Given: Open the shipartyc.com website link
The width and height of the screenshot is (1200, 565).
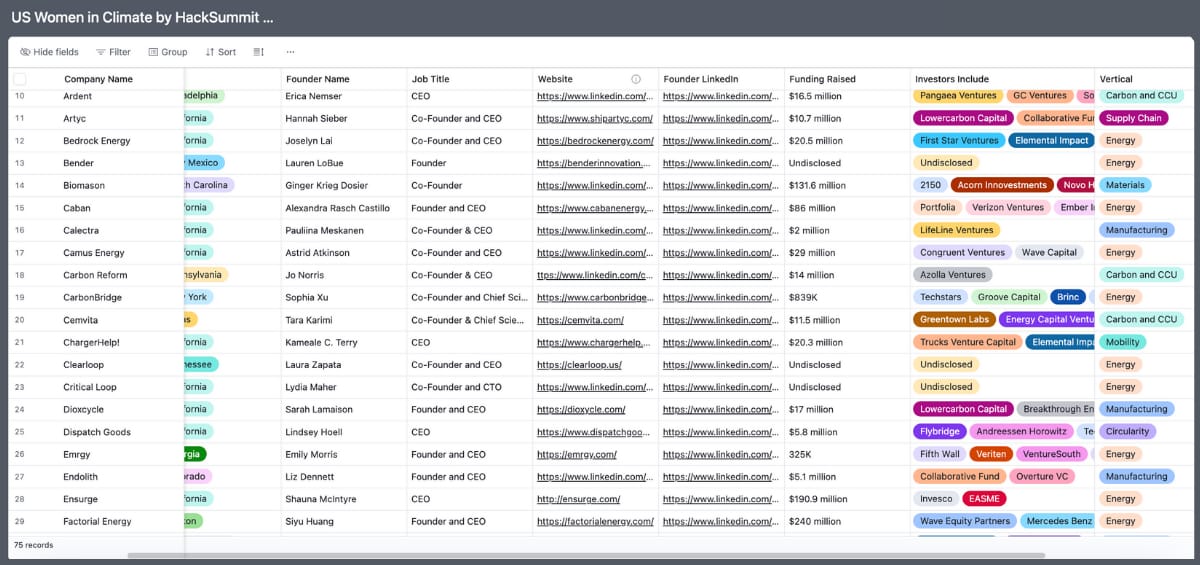Looking at the screenshot, I should [x=595, y=118].
